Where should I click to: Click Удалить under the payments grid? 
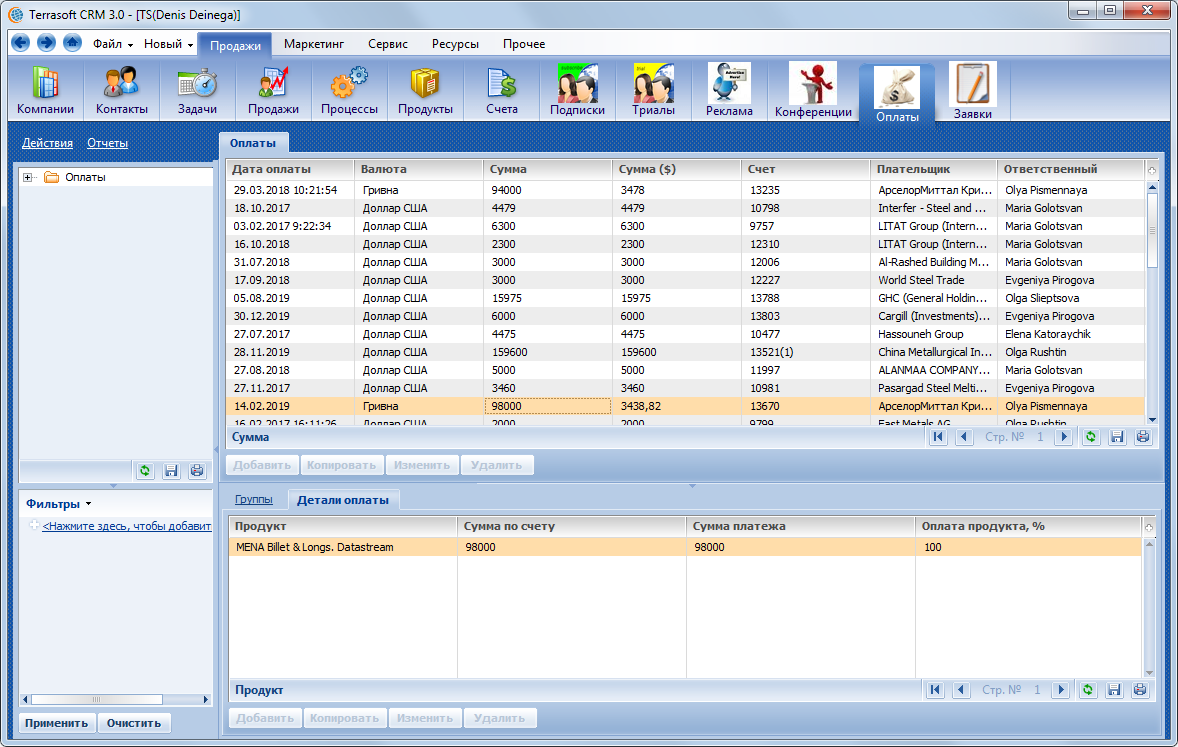[x=497, y=465]
